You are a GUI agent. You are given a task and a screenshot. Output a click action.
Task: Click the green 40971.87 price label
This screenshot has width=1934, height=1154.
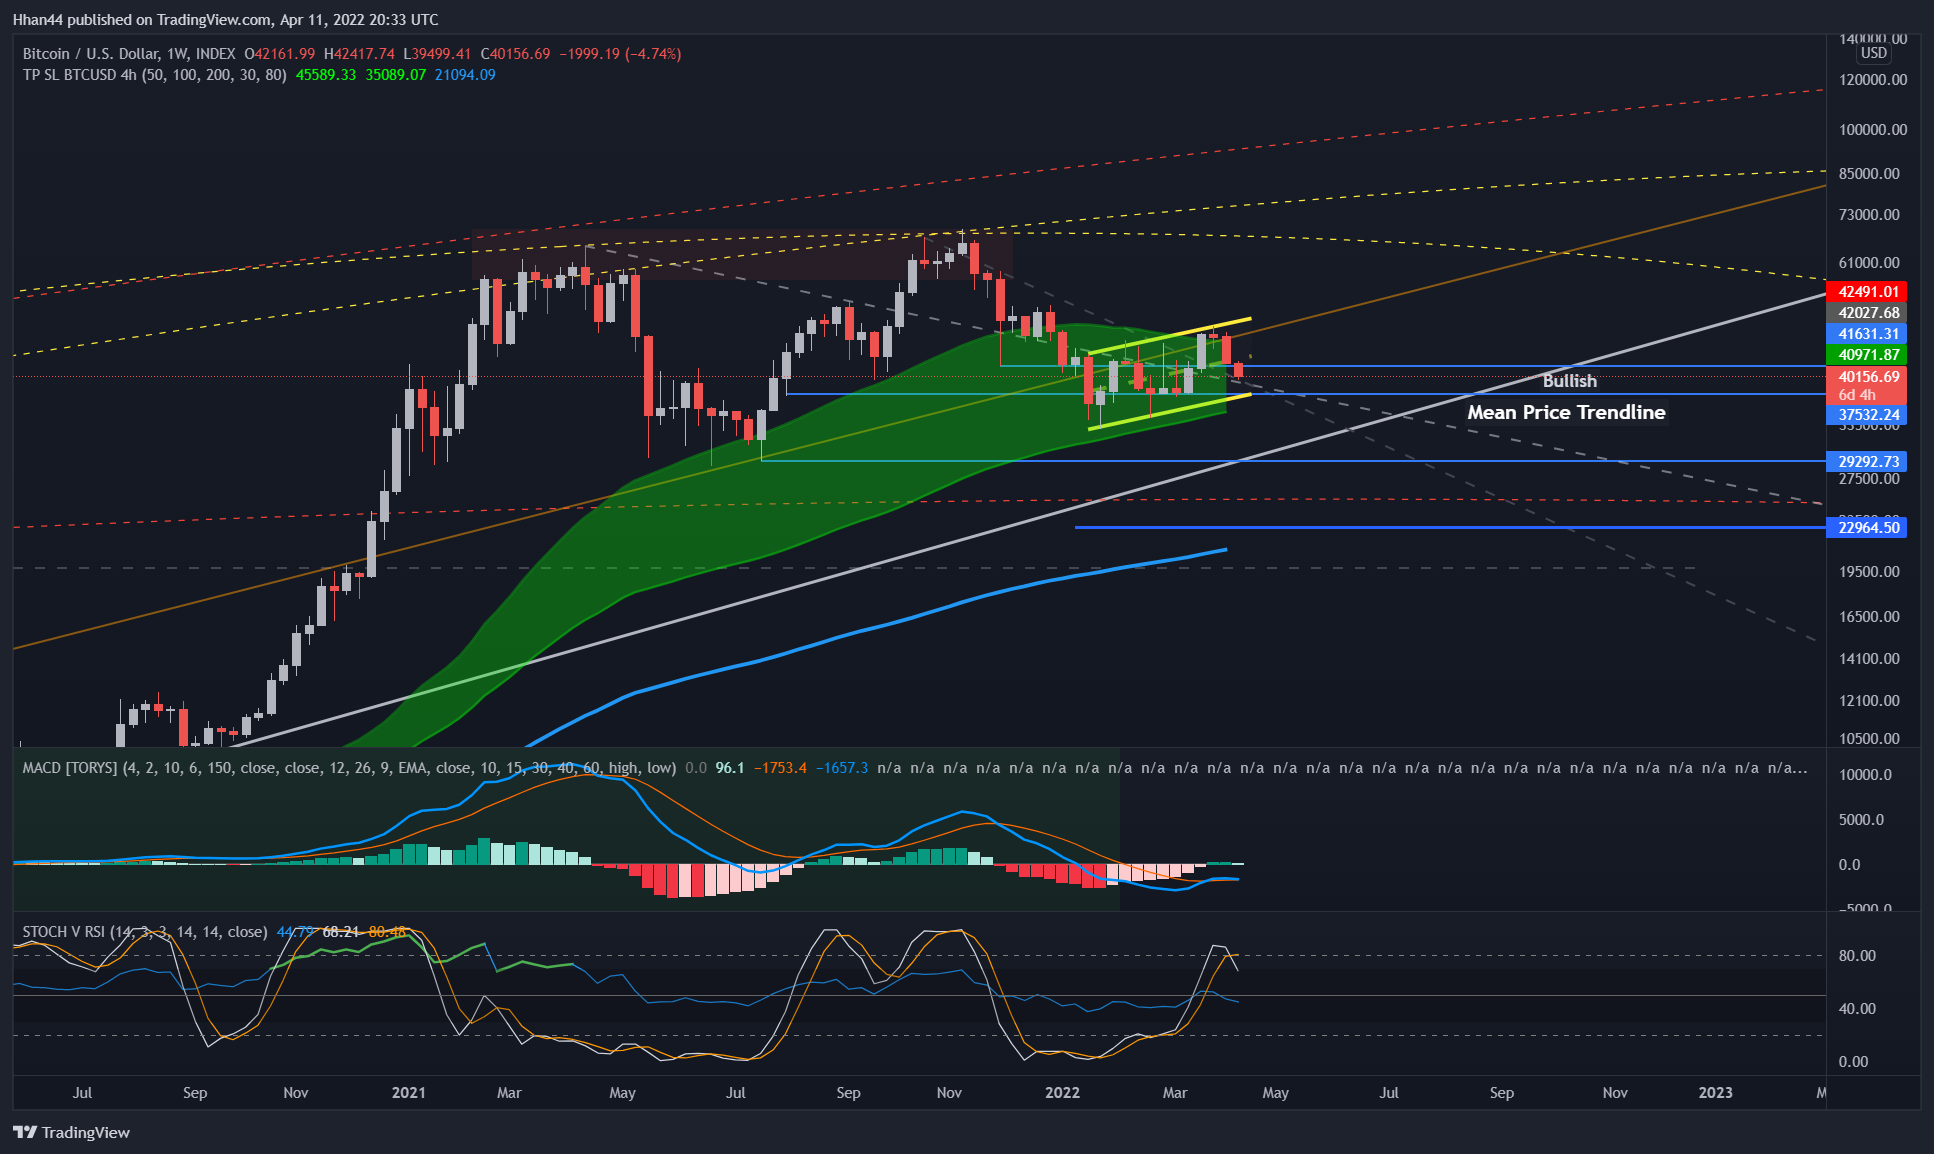click(1866, 355)
